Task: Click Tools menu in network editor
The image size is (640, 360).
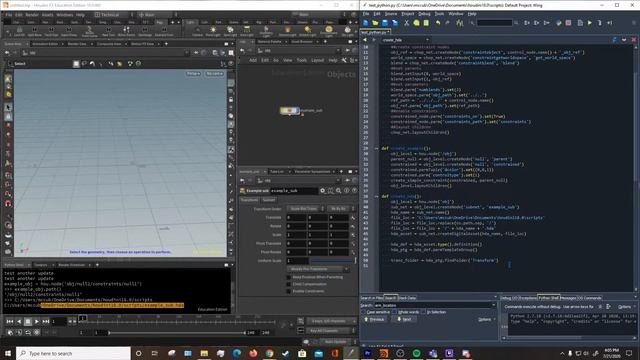Action: [302, 60]
